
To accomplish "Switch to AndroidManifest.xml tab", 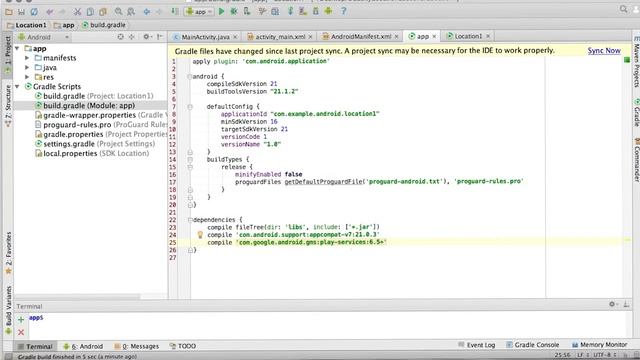I will pyautogui.click(x=361, y=37).
